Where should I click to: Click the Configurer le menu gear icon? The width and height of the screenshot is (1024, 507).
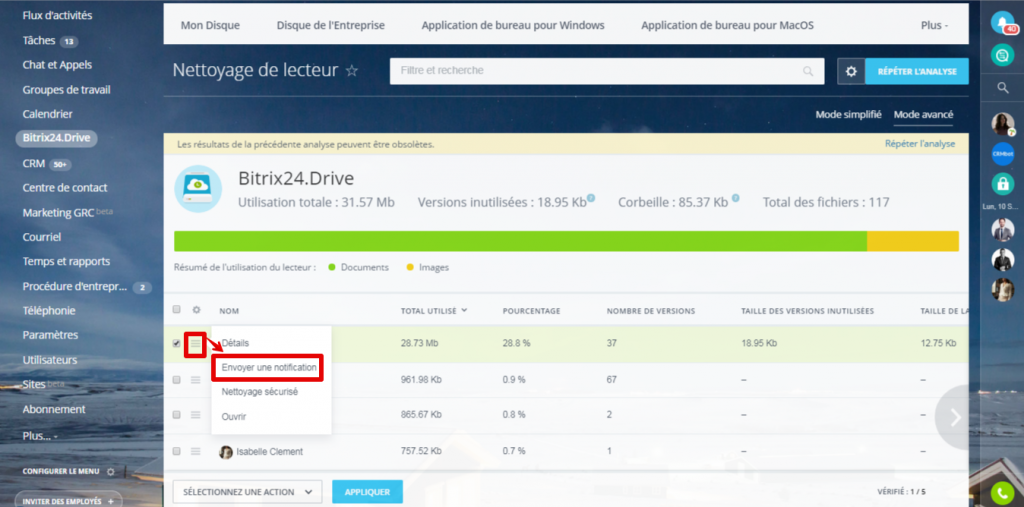(110, 471)
